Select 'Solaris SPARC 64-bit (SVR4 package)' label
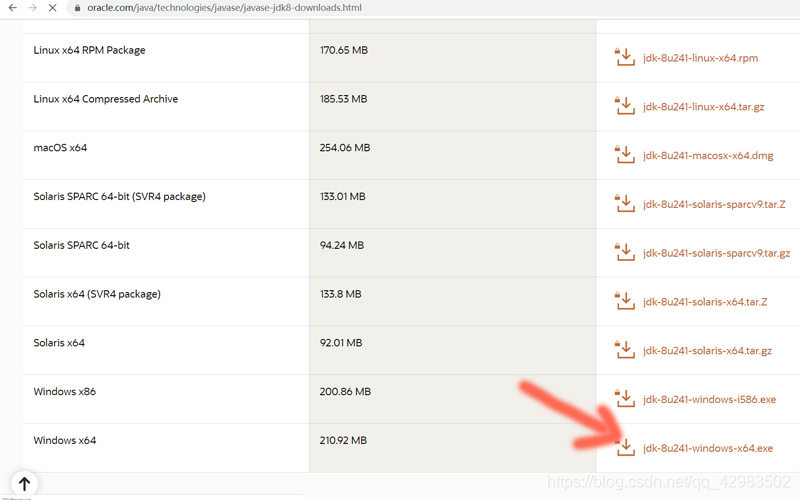Viewport: 800px width, 500px height. coord(119,196)
